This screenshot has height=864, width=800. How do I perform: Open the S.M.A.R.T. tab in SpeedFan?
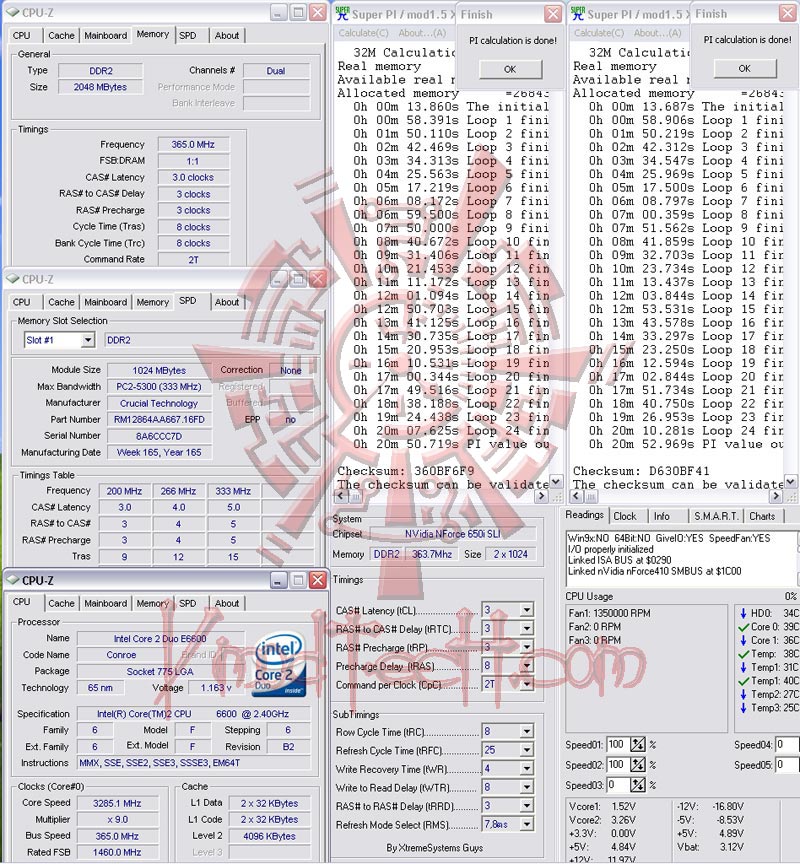point(716,516)
